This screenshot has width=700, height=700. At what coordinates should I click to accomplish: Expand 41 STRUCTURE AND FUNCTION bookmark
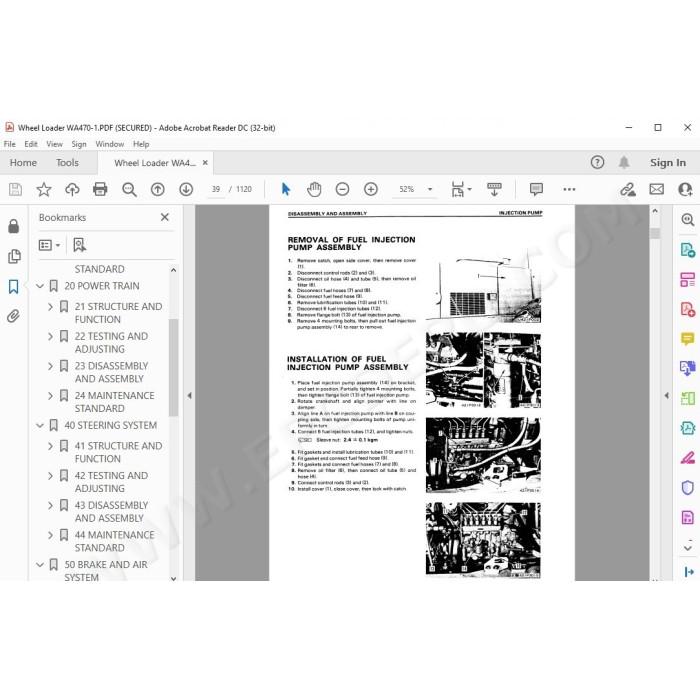point(50,446)
